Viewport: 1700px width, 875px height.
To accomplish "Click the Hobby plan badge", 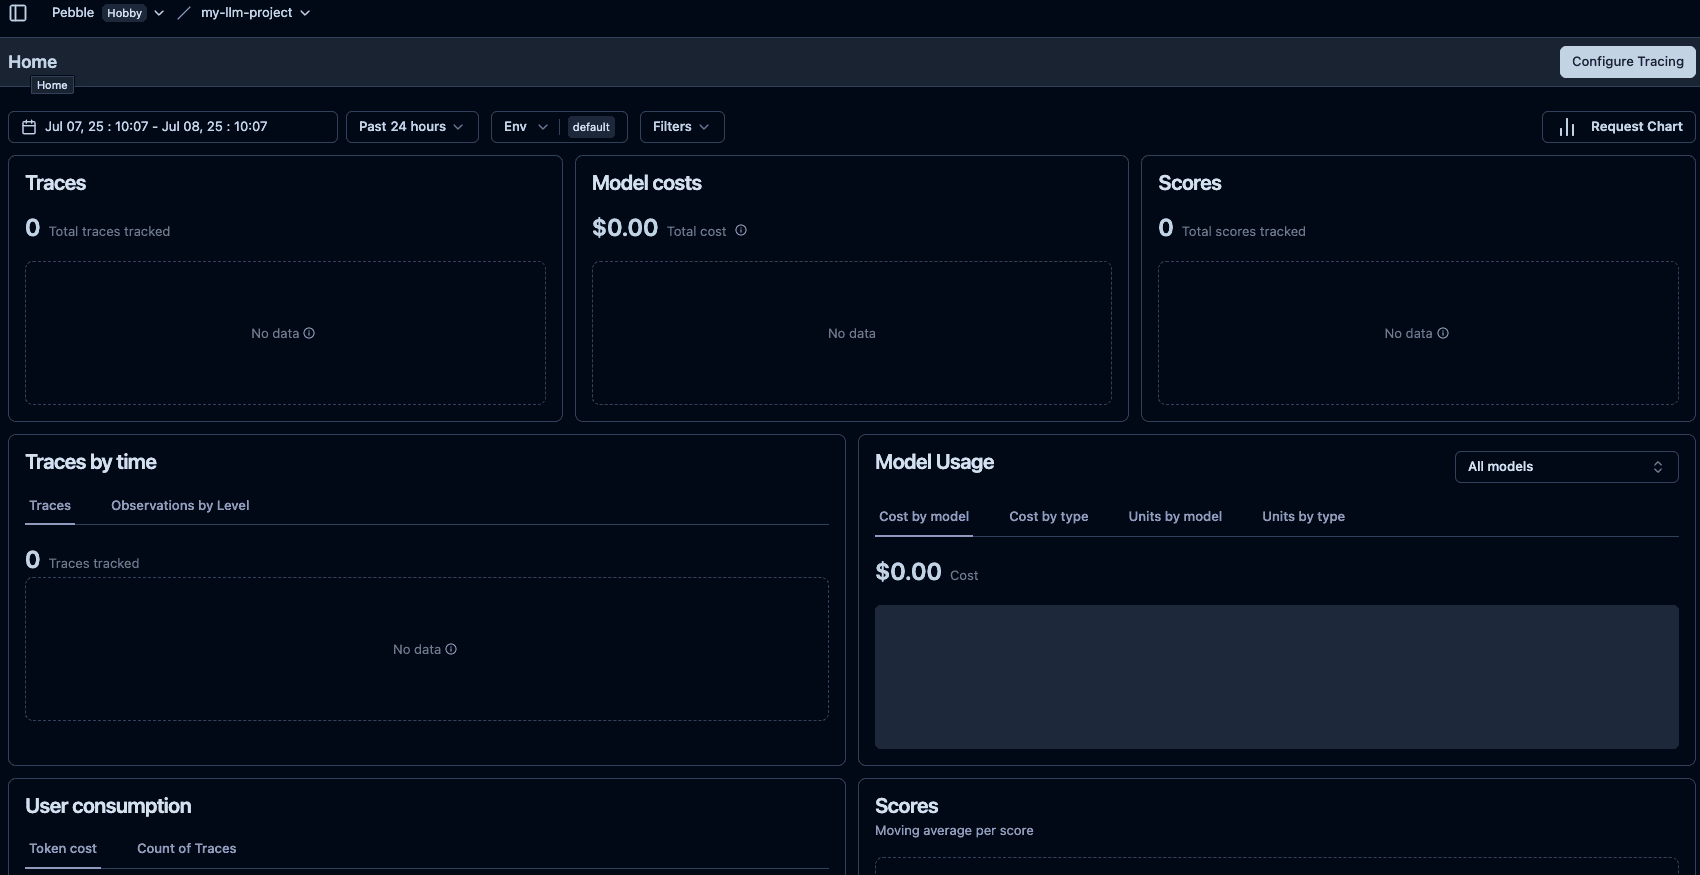I will 125,13.
